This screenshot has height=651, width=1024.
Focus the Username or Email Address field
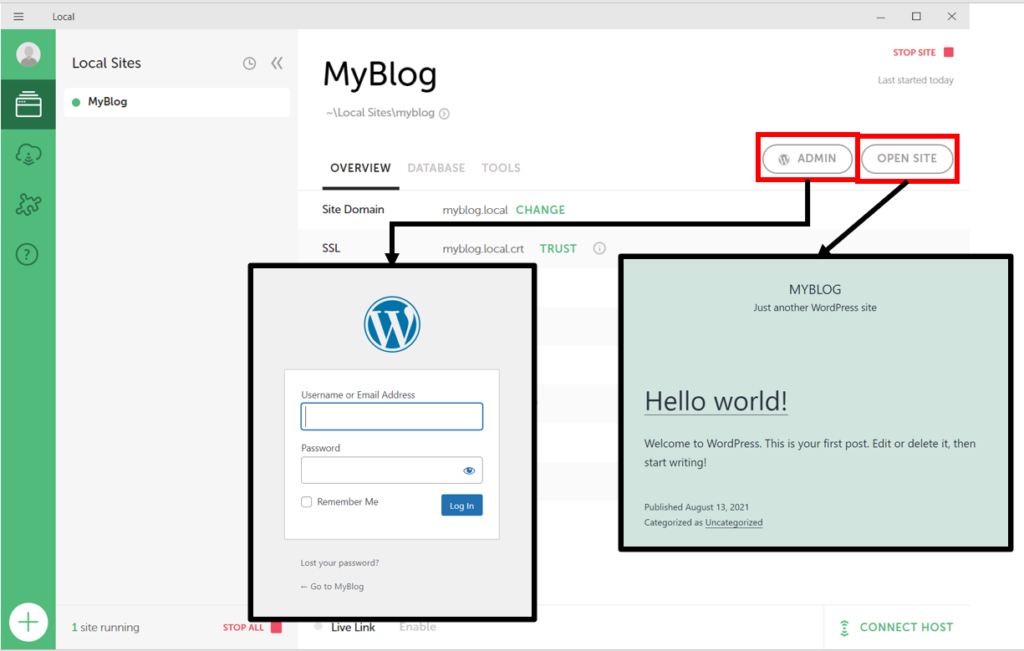(x=392, y=417)
